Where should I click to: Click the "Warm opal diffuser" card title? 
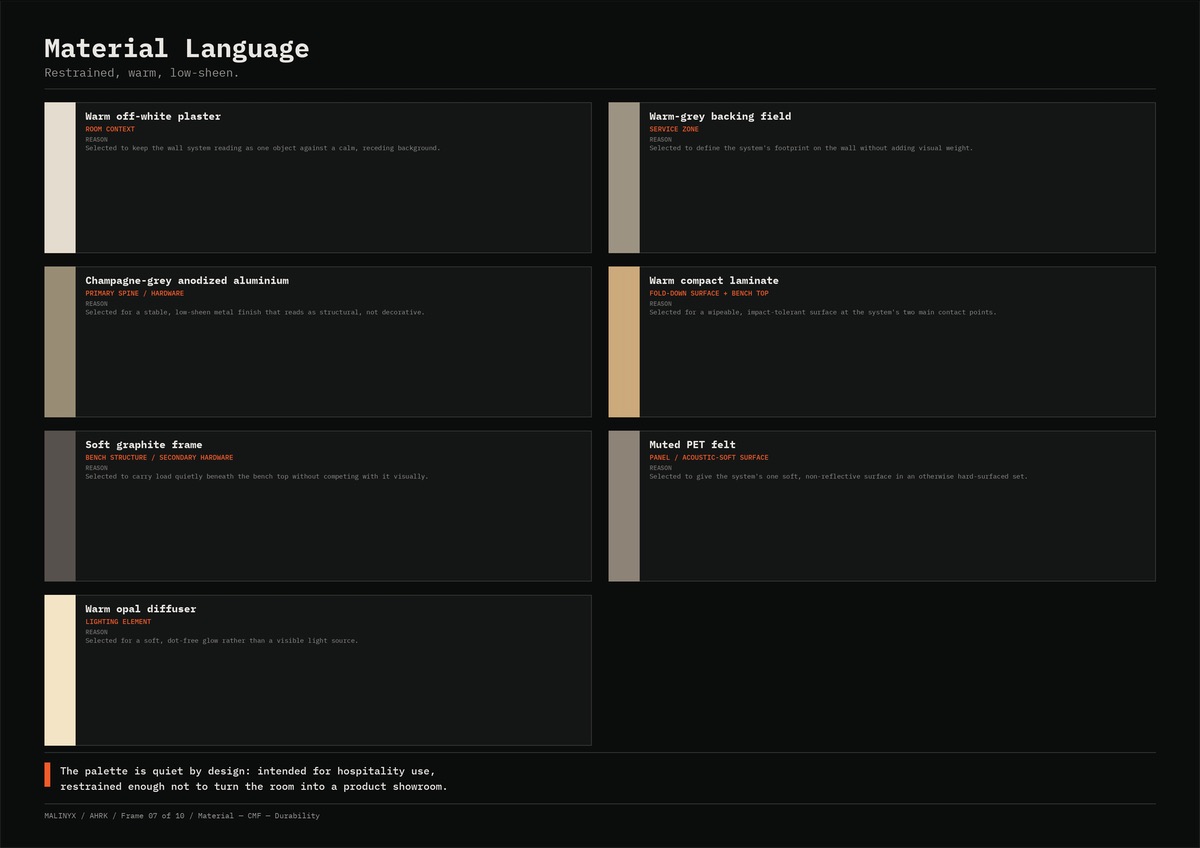point(141,608)
